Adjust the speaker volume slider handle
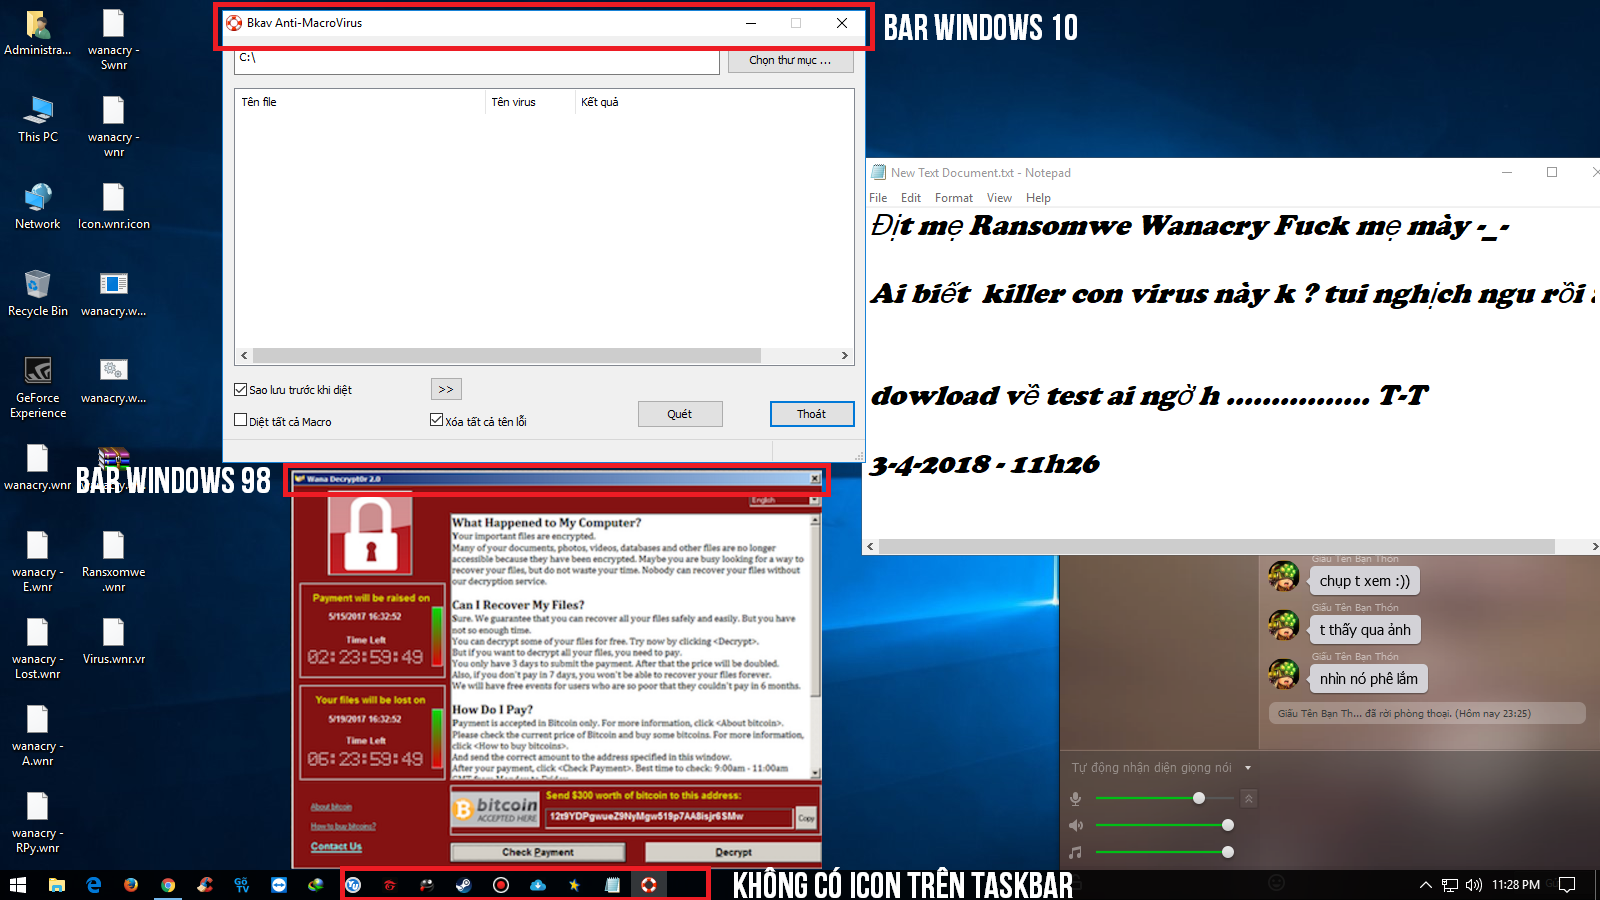This screenshot has width=1600, height=900. (1228, 825)
